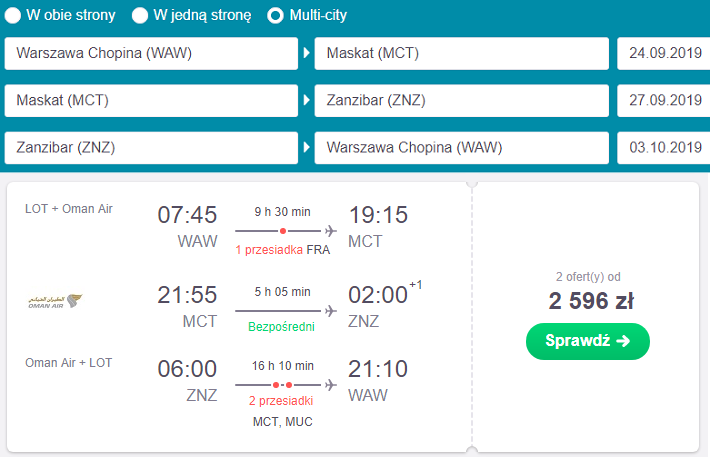710x457 pixels.
Task: Click the airplane icon on WAW–MCT flight
Action: click(331, 230)
